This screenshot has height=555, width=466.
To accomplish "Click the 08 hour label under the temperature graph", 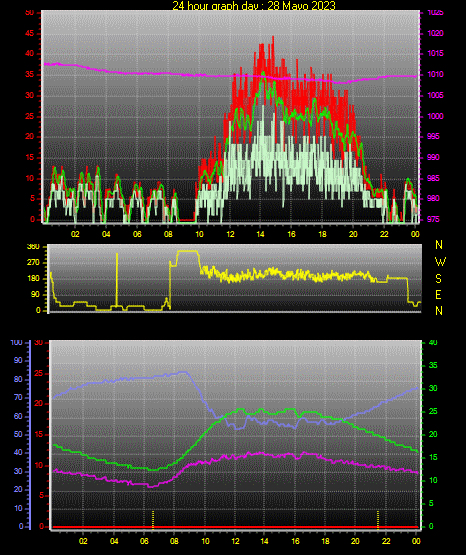I will pyautogui.click(x=174, y=541).
